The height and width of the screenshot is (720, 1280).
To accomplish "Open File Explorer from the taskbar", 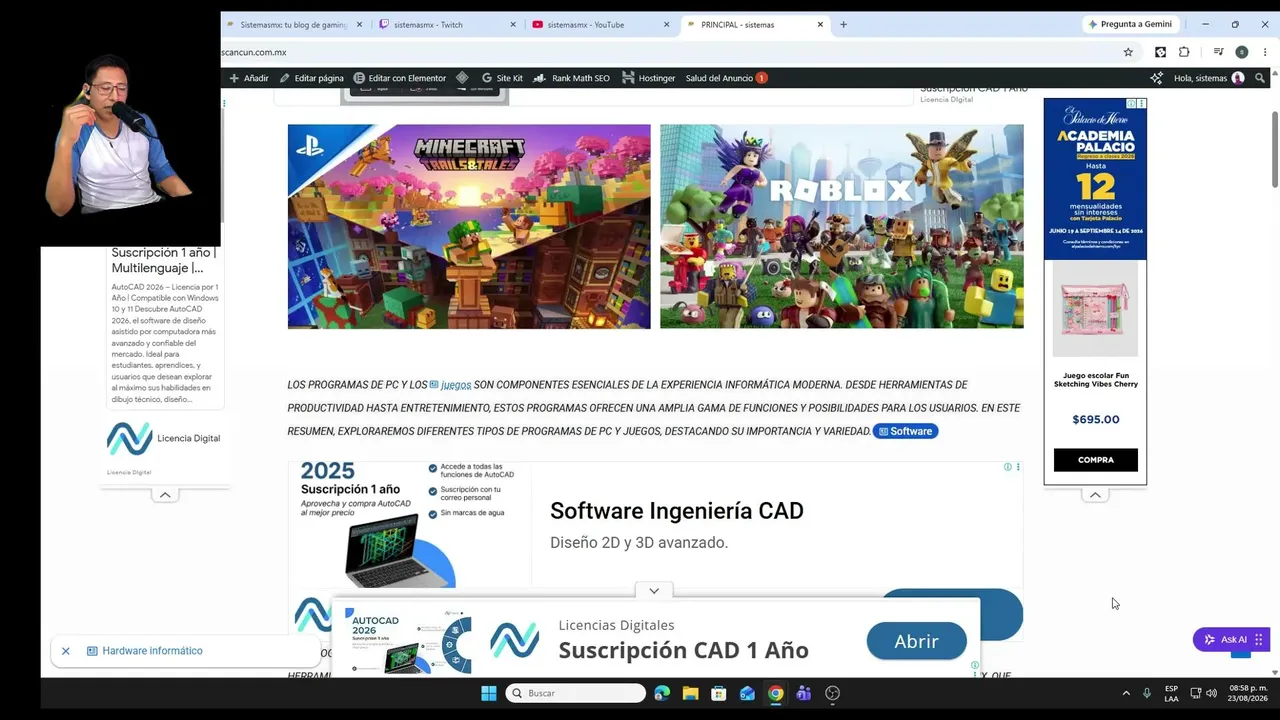I will [690, 693].
